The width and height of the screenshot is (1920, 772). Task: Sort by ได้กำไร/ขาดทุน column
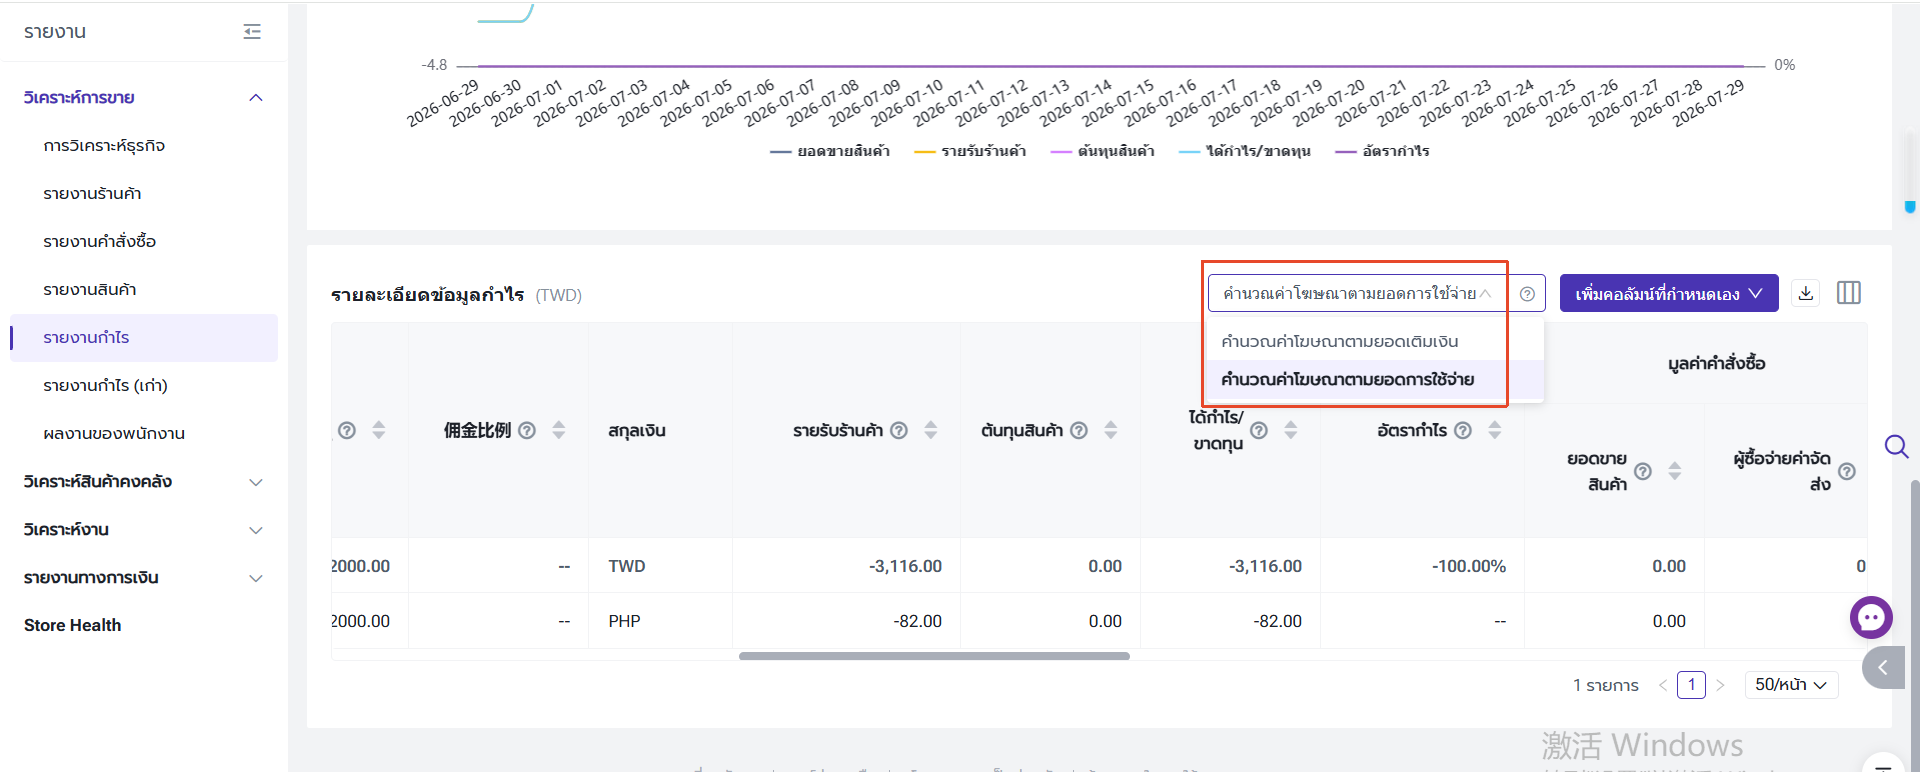coord(1291,430)
